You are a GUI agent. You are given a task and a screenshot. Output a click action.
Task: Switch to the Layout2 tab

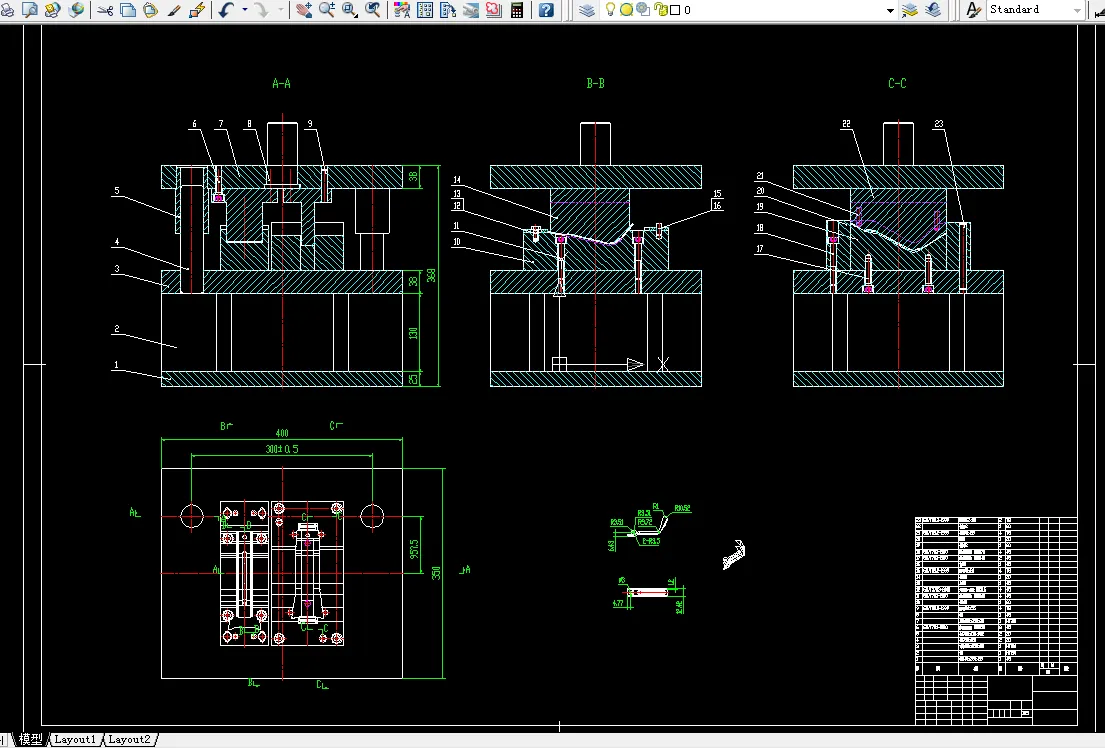(x=130, y=739)
